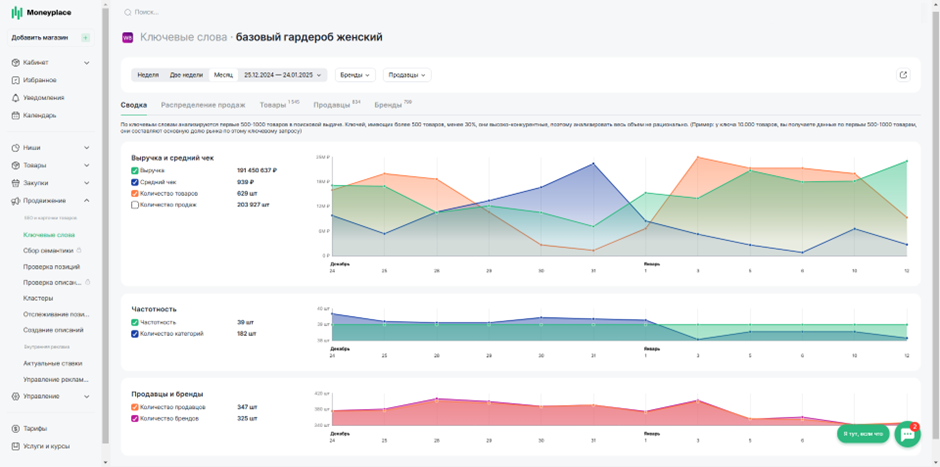The width and height of the screenshot is (940, 467).
Task: Uncheck the Выручка checkbox
Action: point(135,171)
